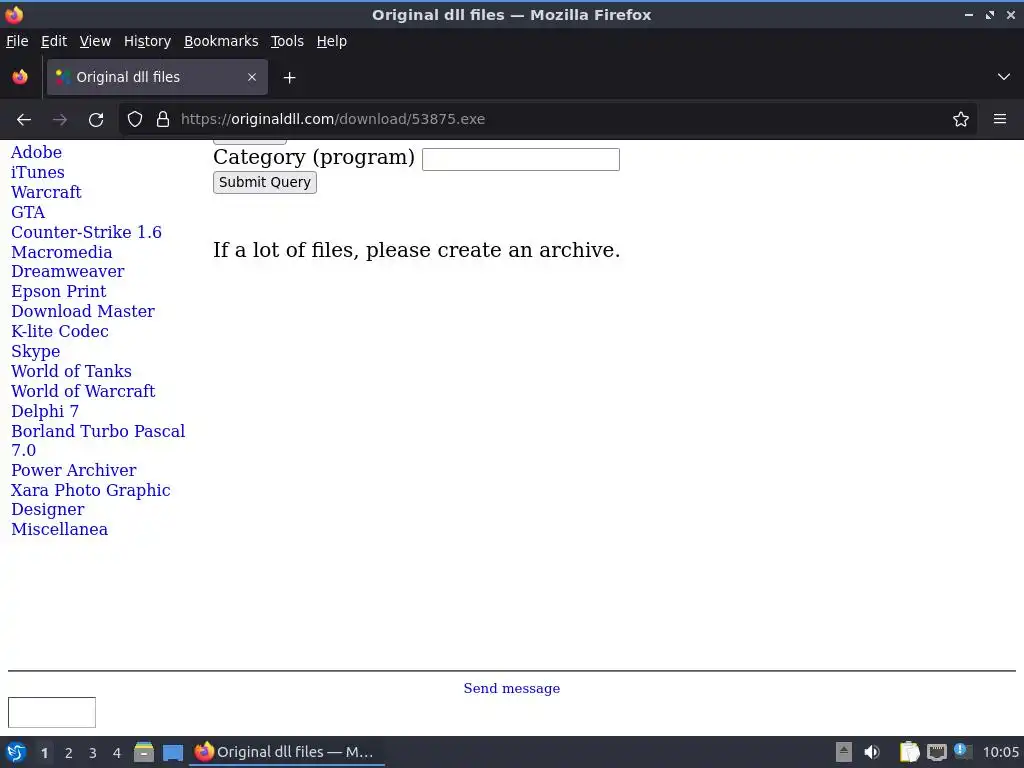Click the taskbar clock showing 10:05
Viewport: 1024px width, 768px height.
1000,752
